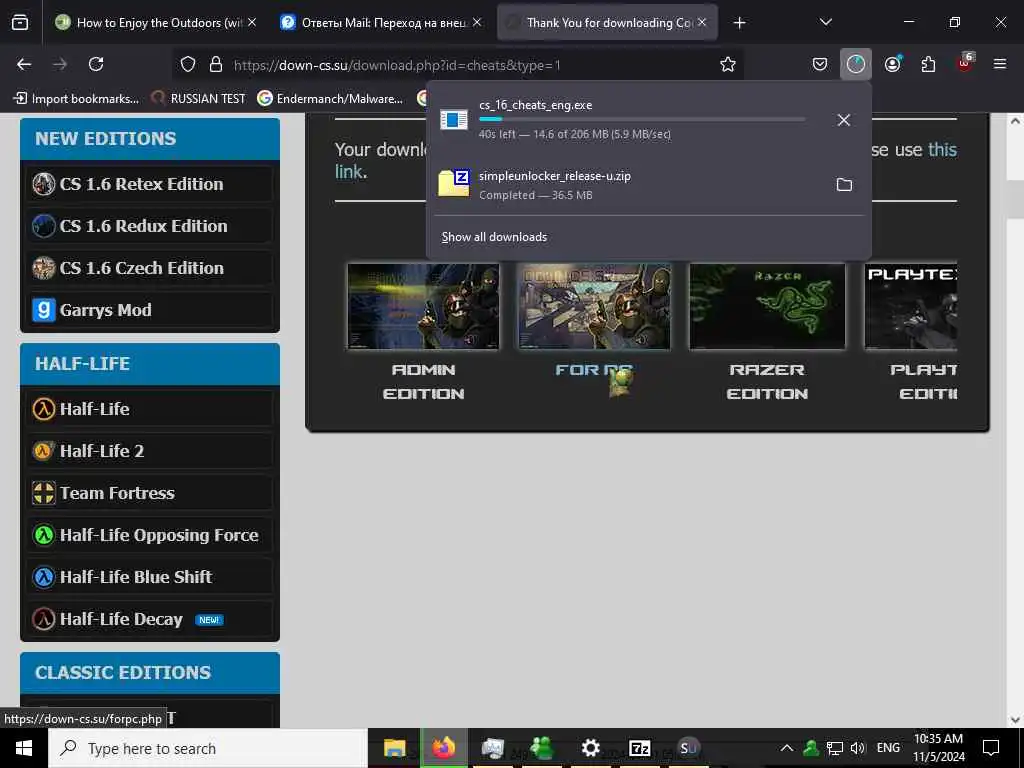Open the Firefox hamburger menu
The height and width of the screenshot is (768, 1024).
[1000, 64]
